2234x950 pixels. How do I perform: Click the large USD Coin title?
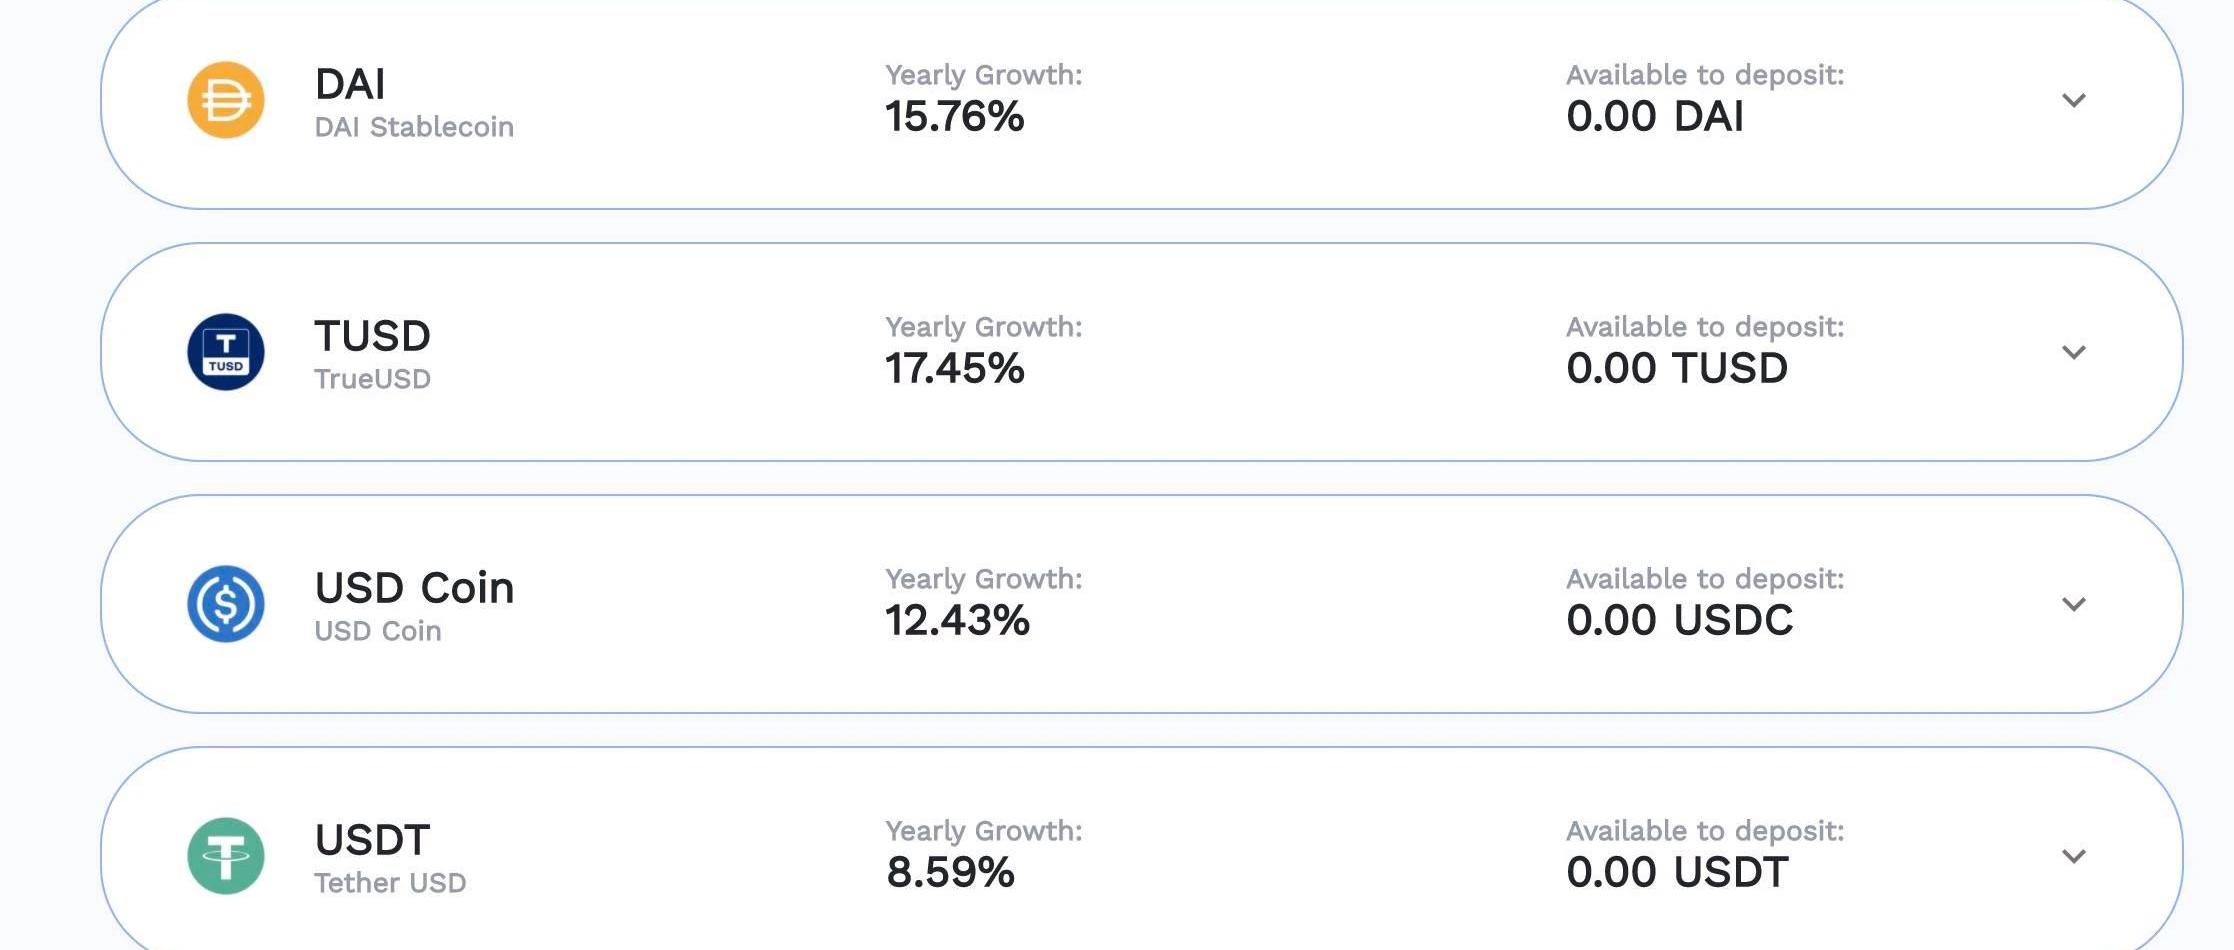point(414,588)
